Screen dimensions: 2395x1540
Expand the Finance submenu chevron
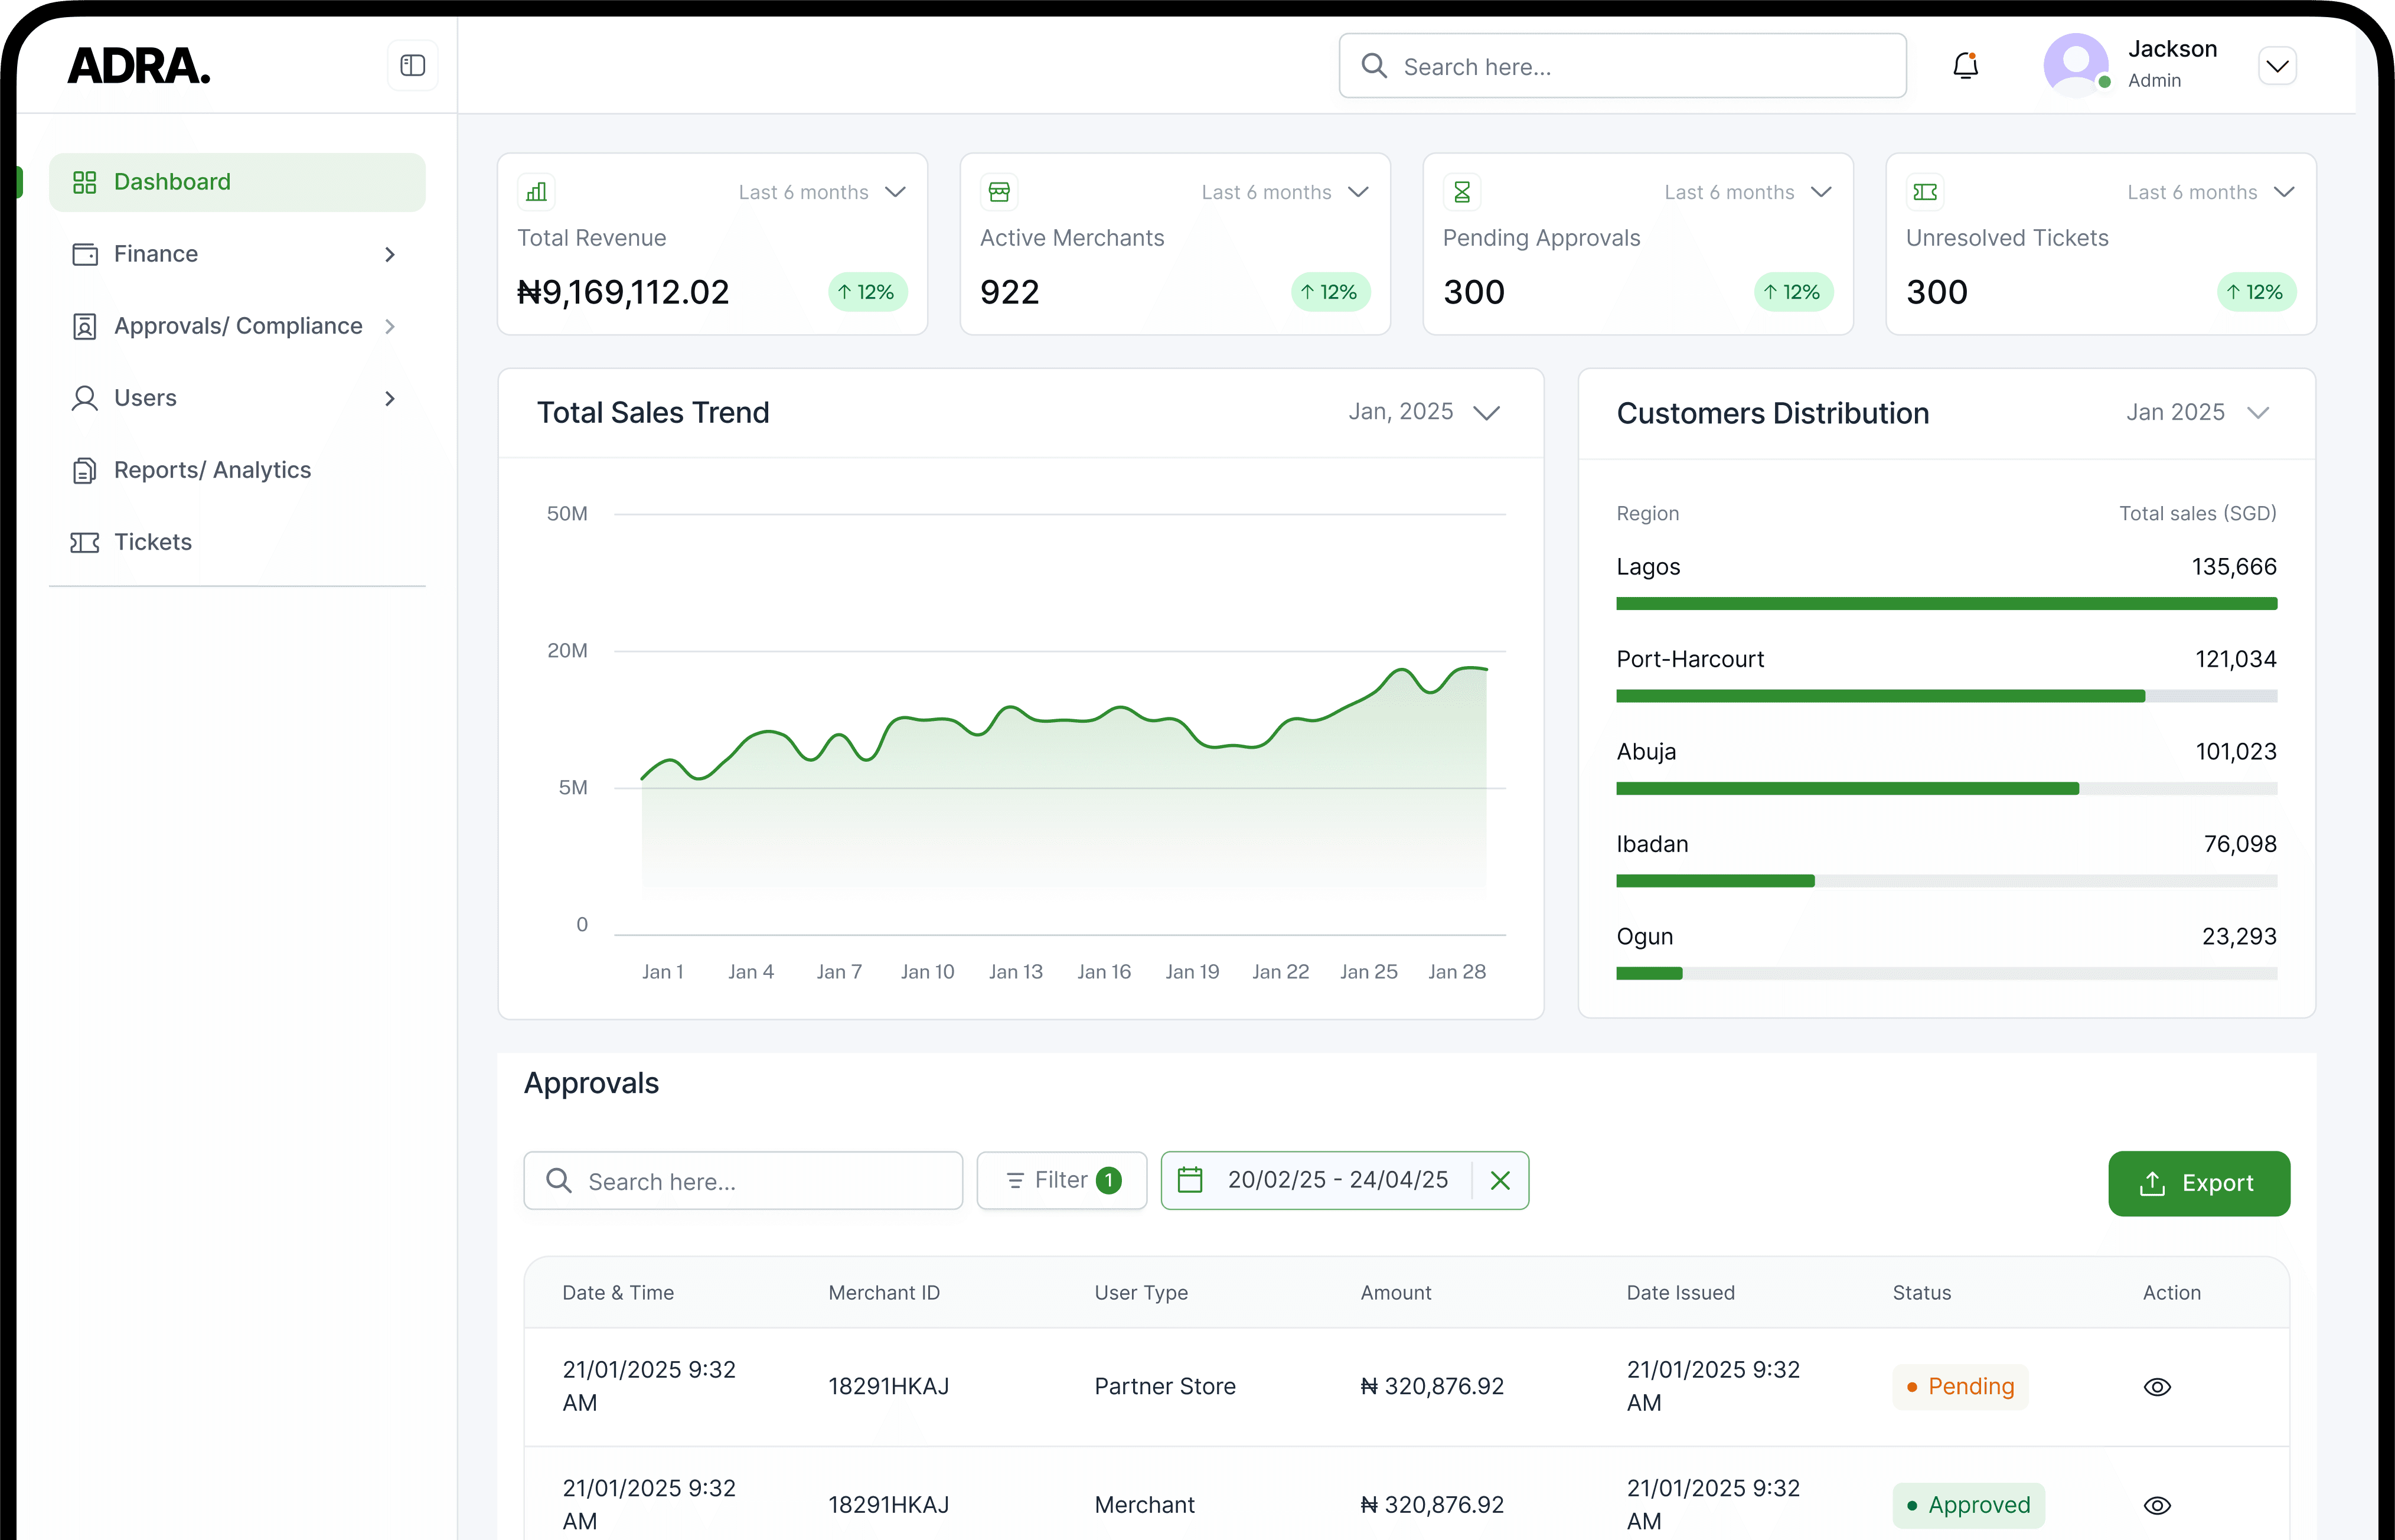tap(390, 255)
